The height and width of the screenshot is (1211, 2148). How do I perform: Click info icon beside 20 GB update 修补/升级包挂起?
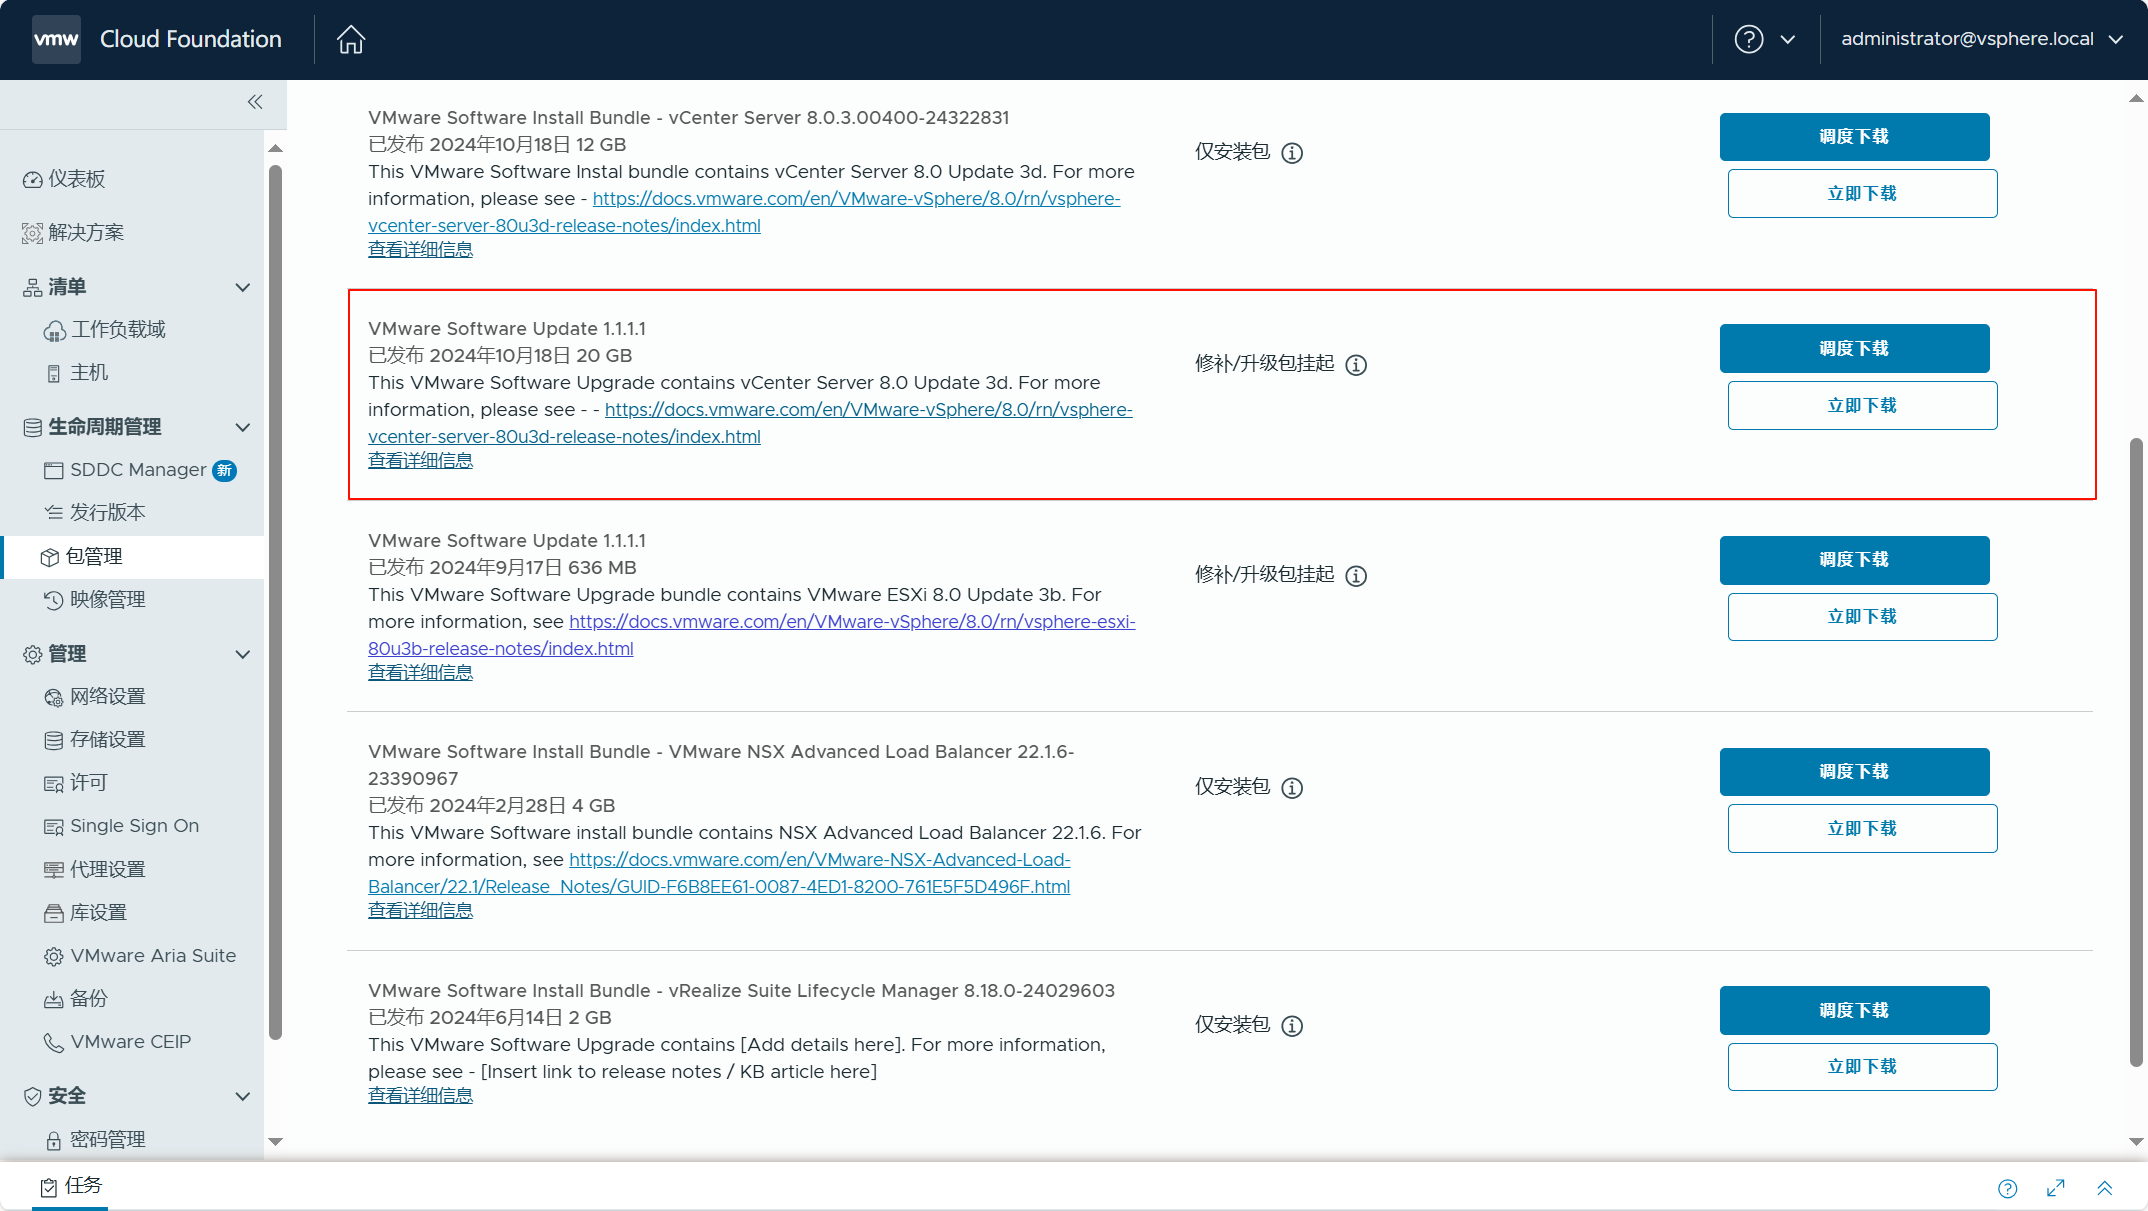[x=1356, y=365]
